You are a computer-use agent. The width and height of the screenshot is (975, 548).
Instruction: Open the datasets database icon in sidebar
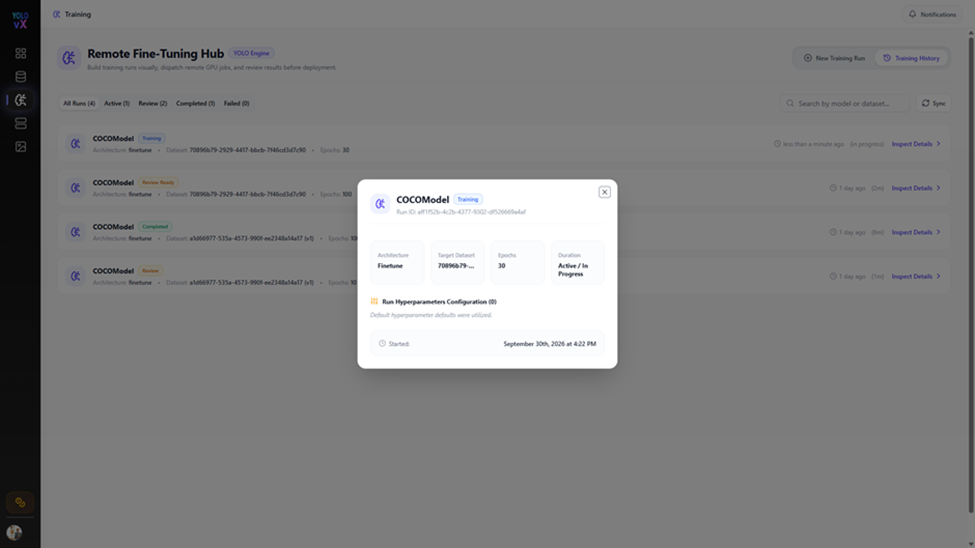pyautogui.click(x=21, y=77)
